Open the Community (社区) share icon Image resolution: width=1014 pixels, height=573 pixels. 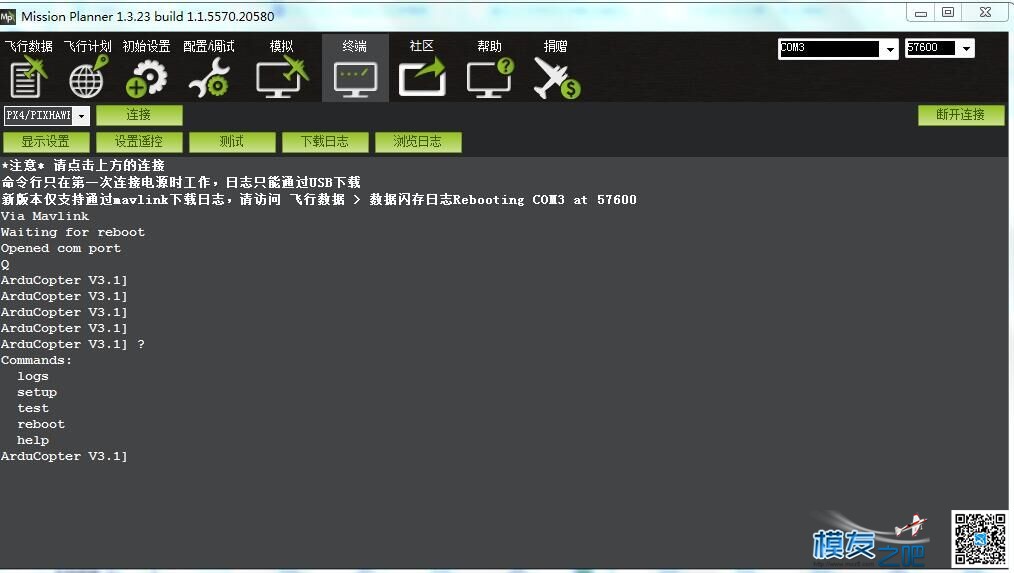(x=422, y=78)
